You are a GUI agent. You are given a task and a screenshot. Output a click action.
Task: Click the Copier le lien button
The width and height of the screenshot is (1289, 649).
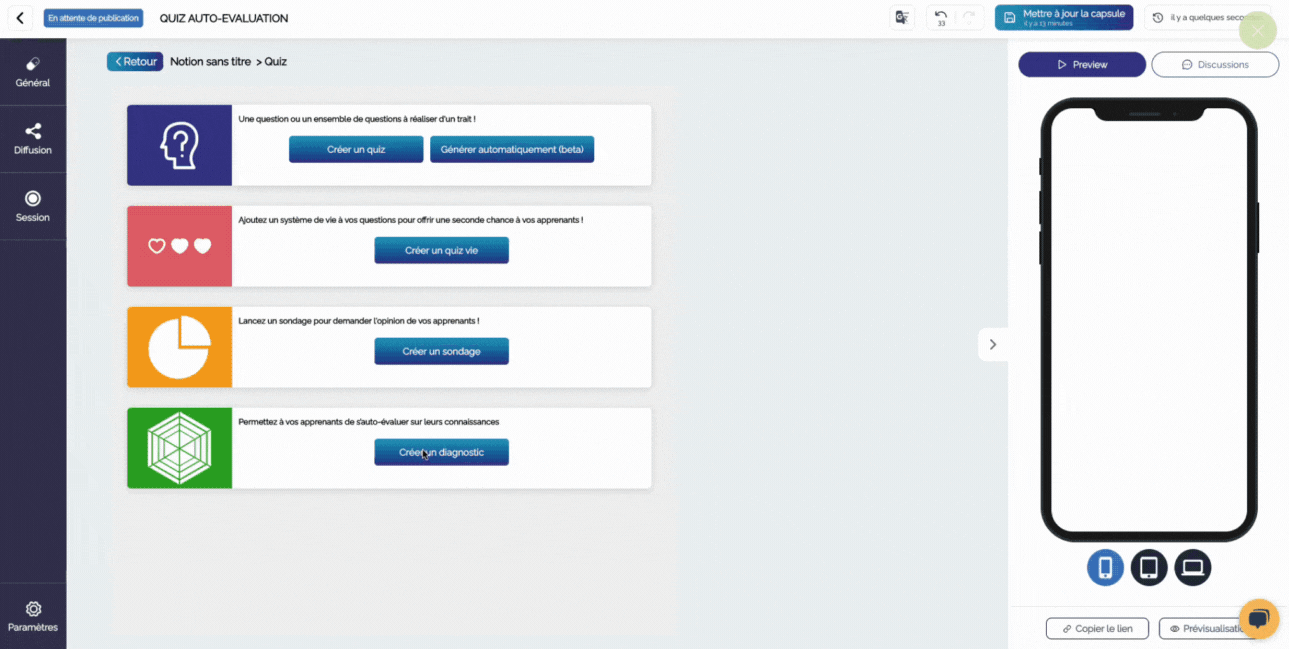[1097, 628]
